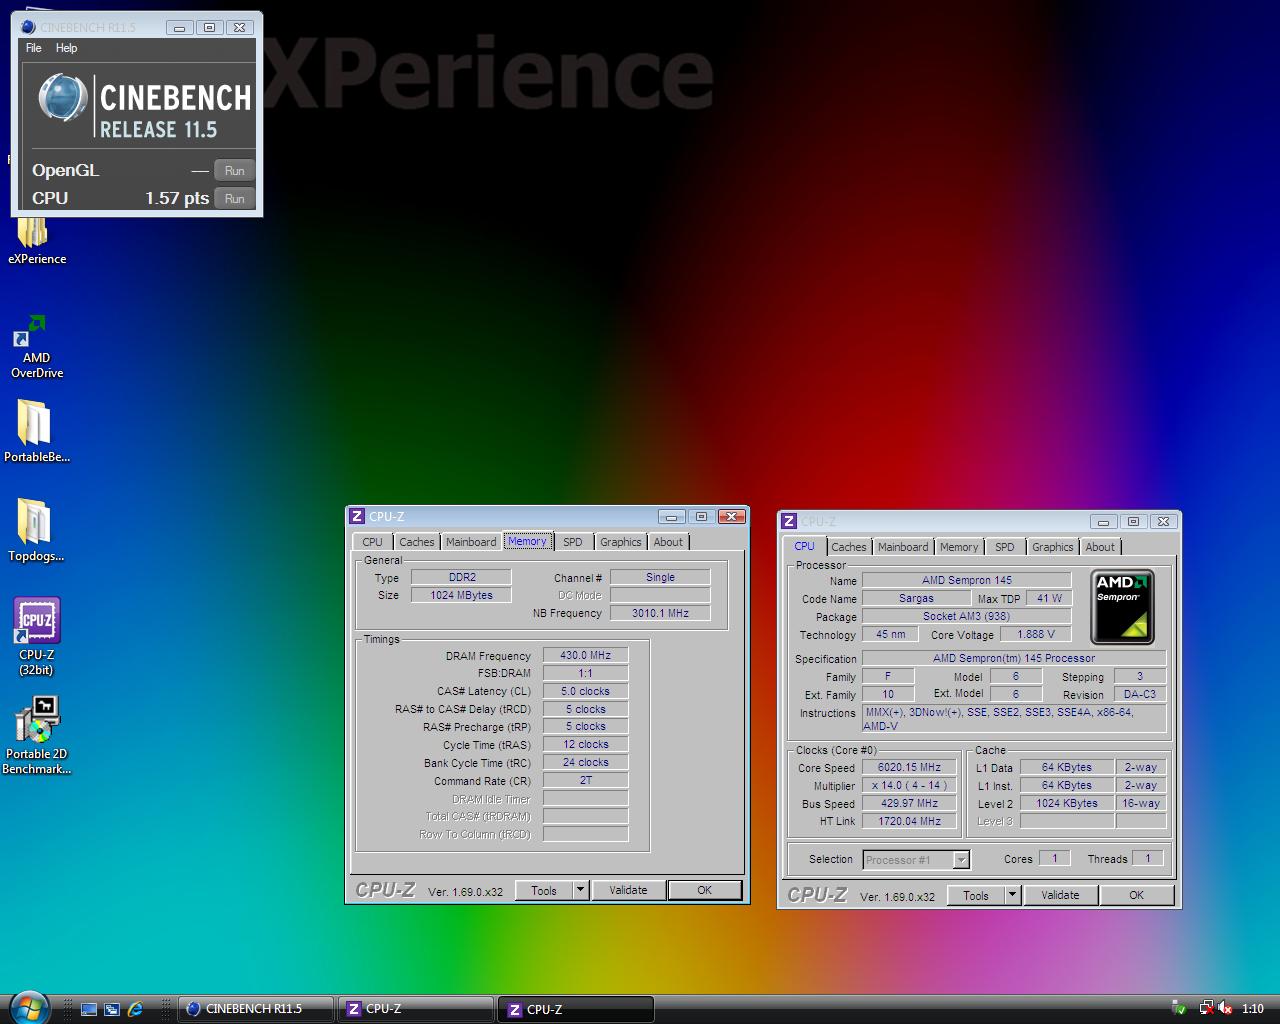Viewport: 1280px width, 1024px height.
Task: Click the network tray icon with red X
Action: (x=1206, y=1008)
